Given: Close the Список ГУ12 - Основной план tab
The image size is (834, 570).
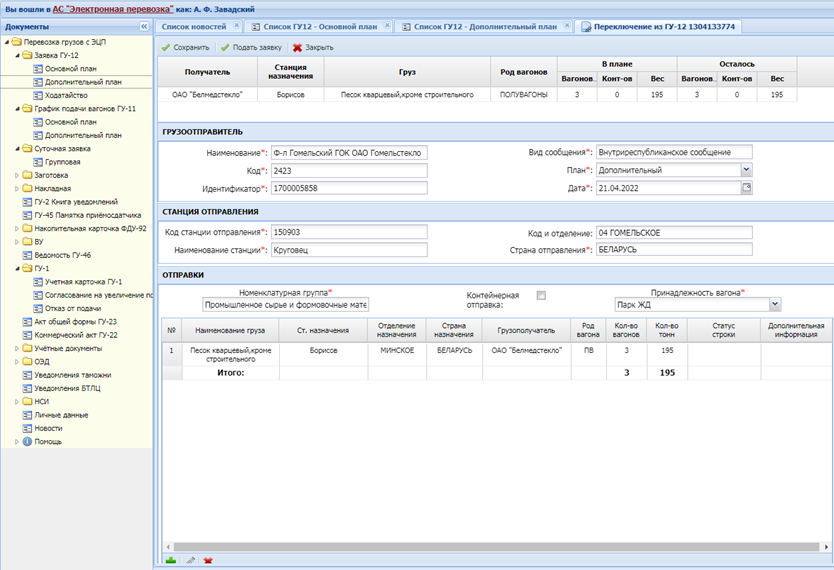Looking at the screenshot, I should click(388, 26).
